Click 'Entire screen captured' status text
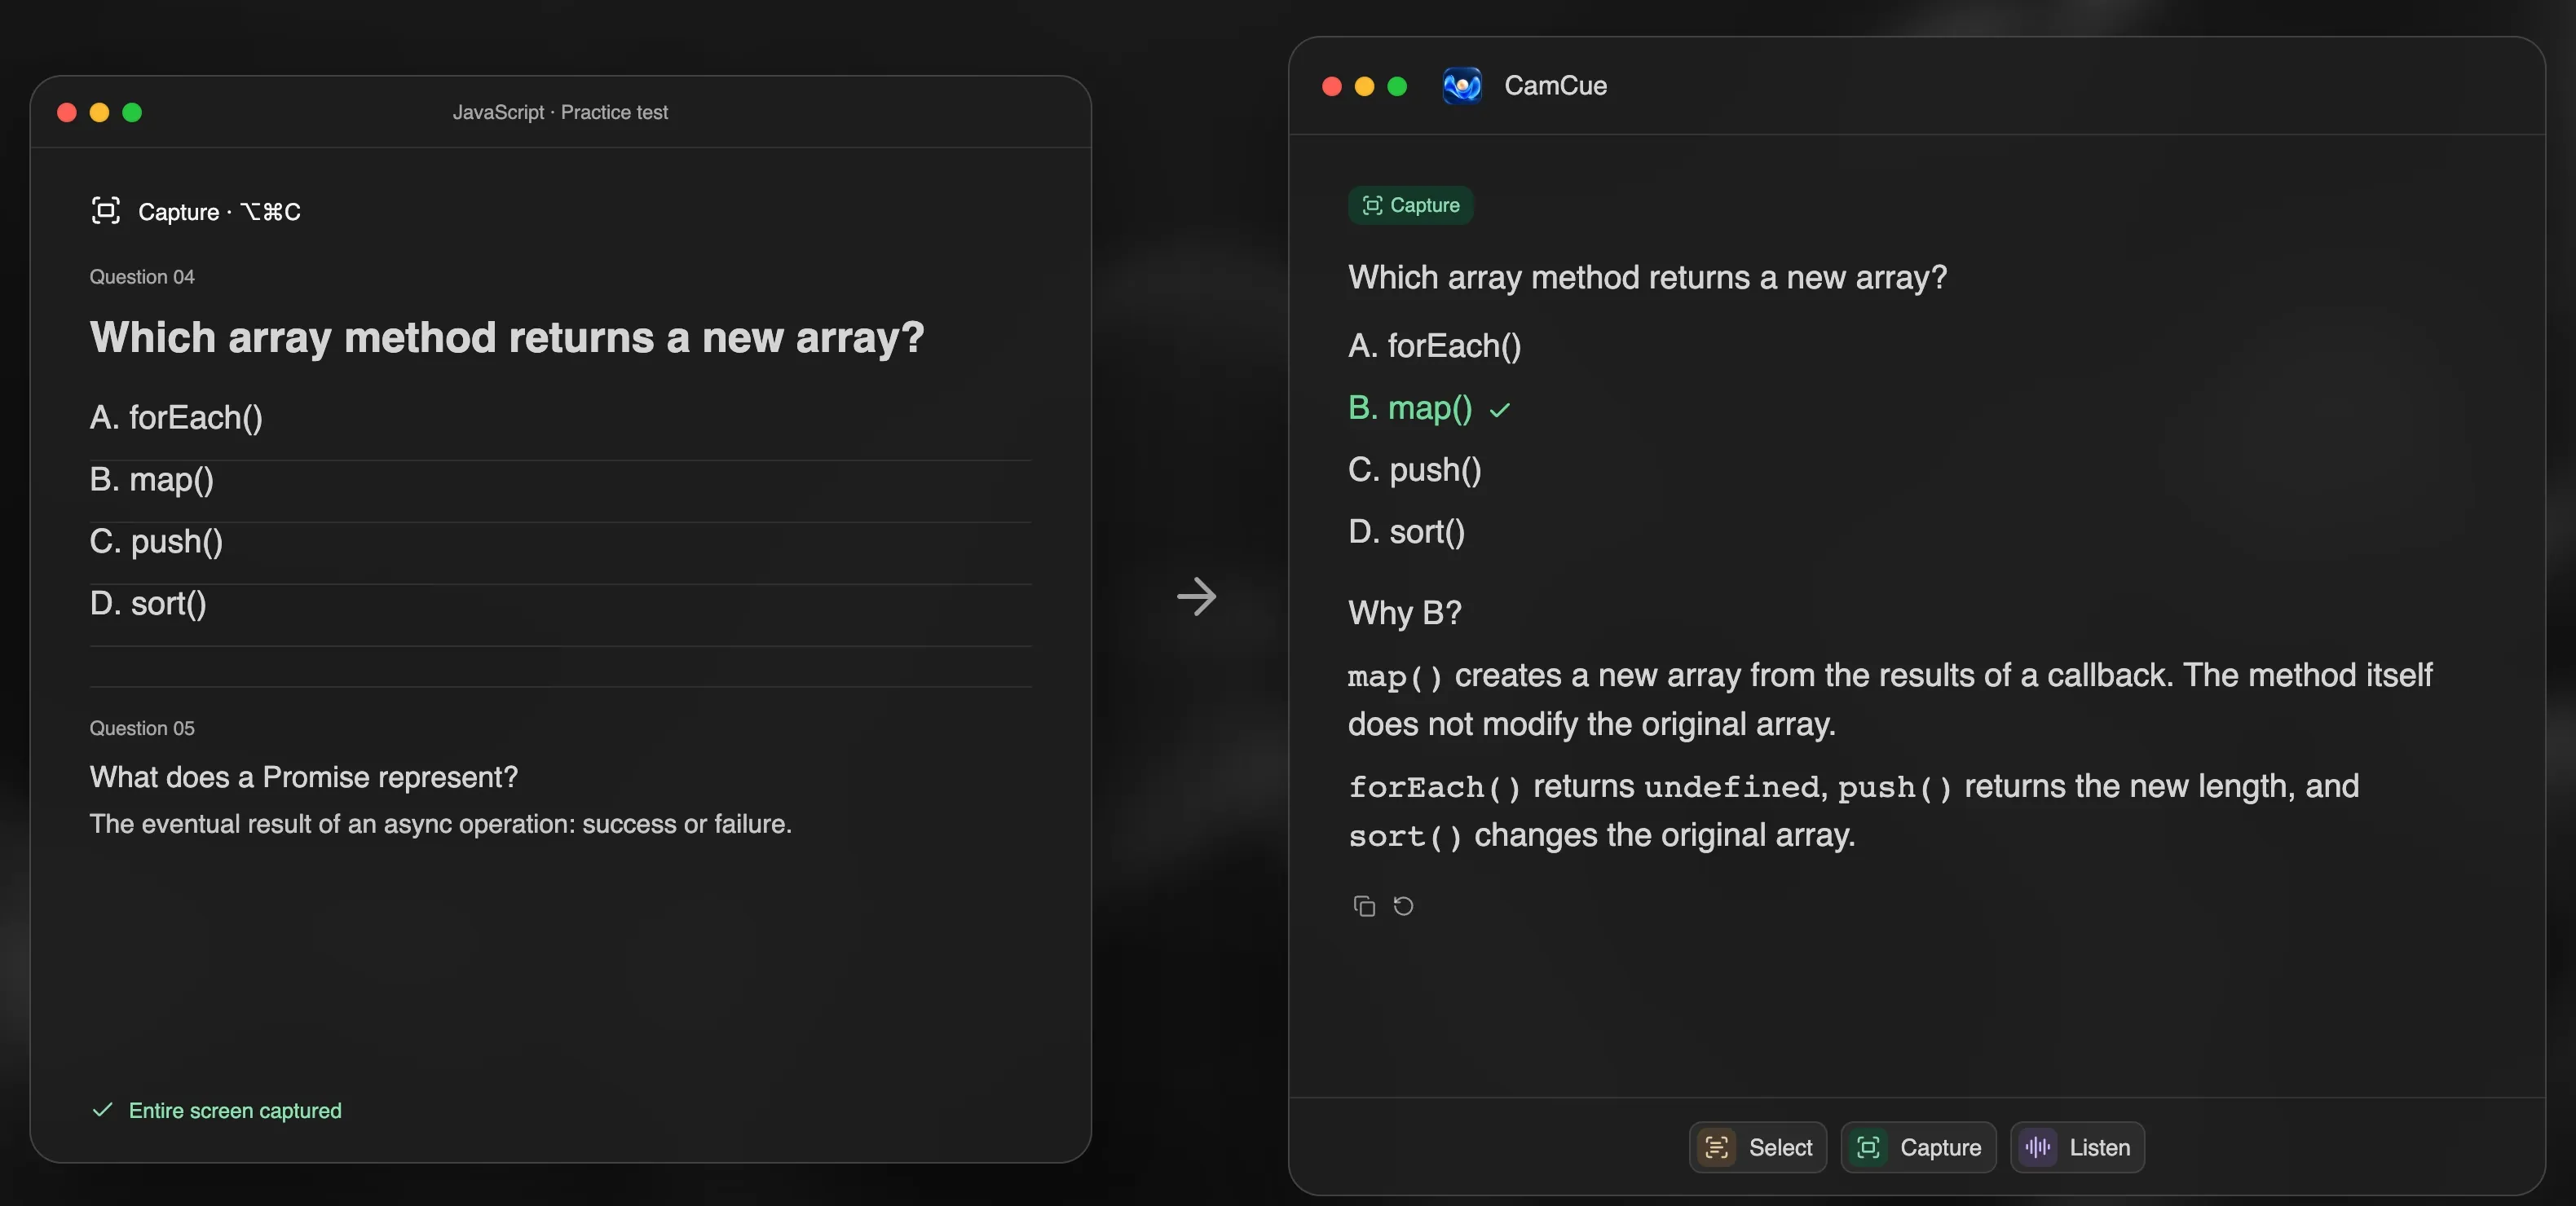The width and height of the screenshot is (2576, 1206). [x=235, y=1110]
